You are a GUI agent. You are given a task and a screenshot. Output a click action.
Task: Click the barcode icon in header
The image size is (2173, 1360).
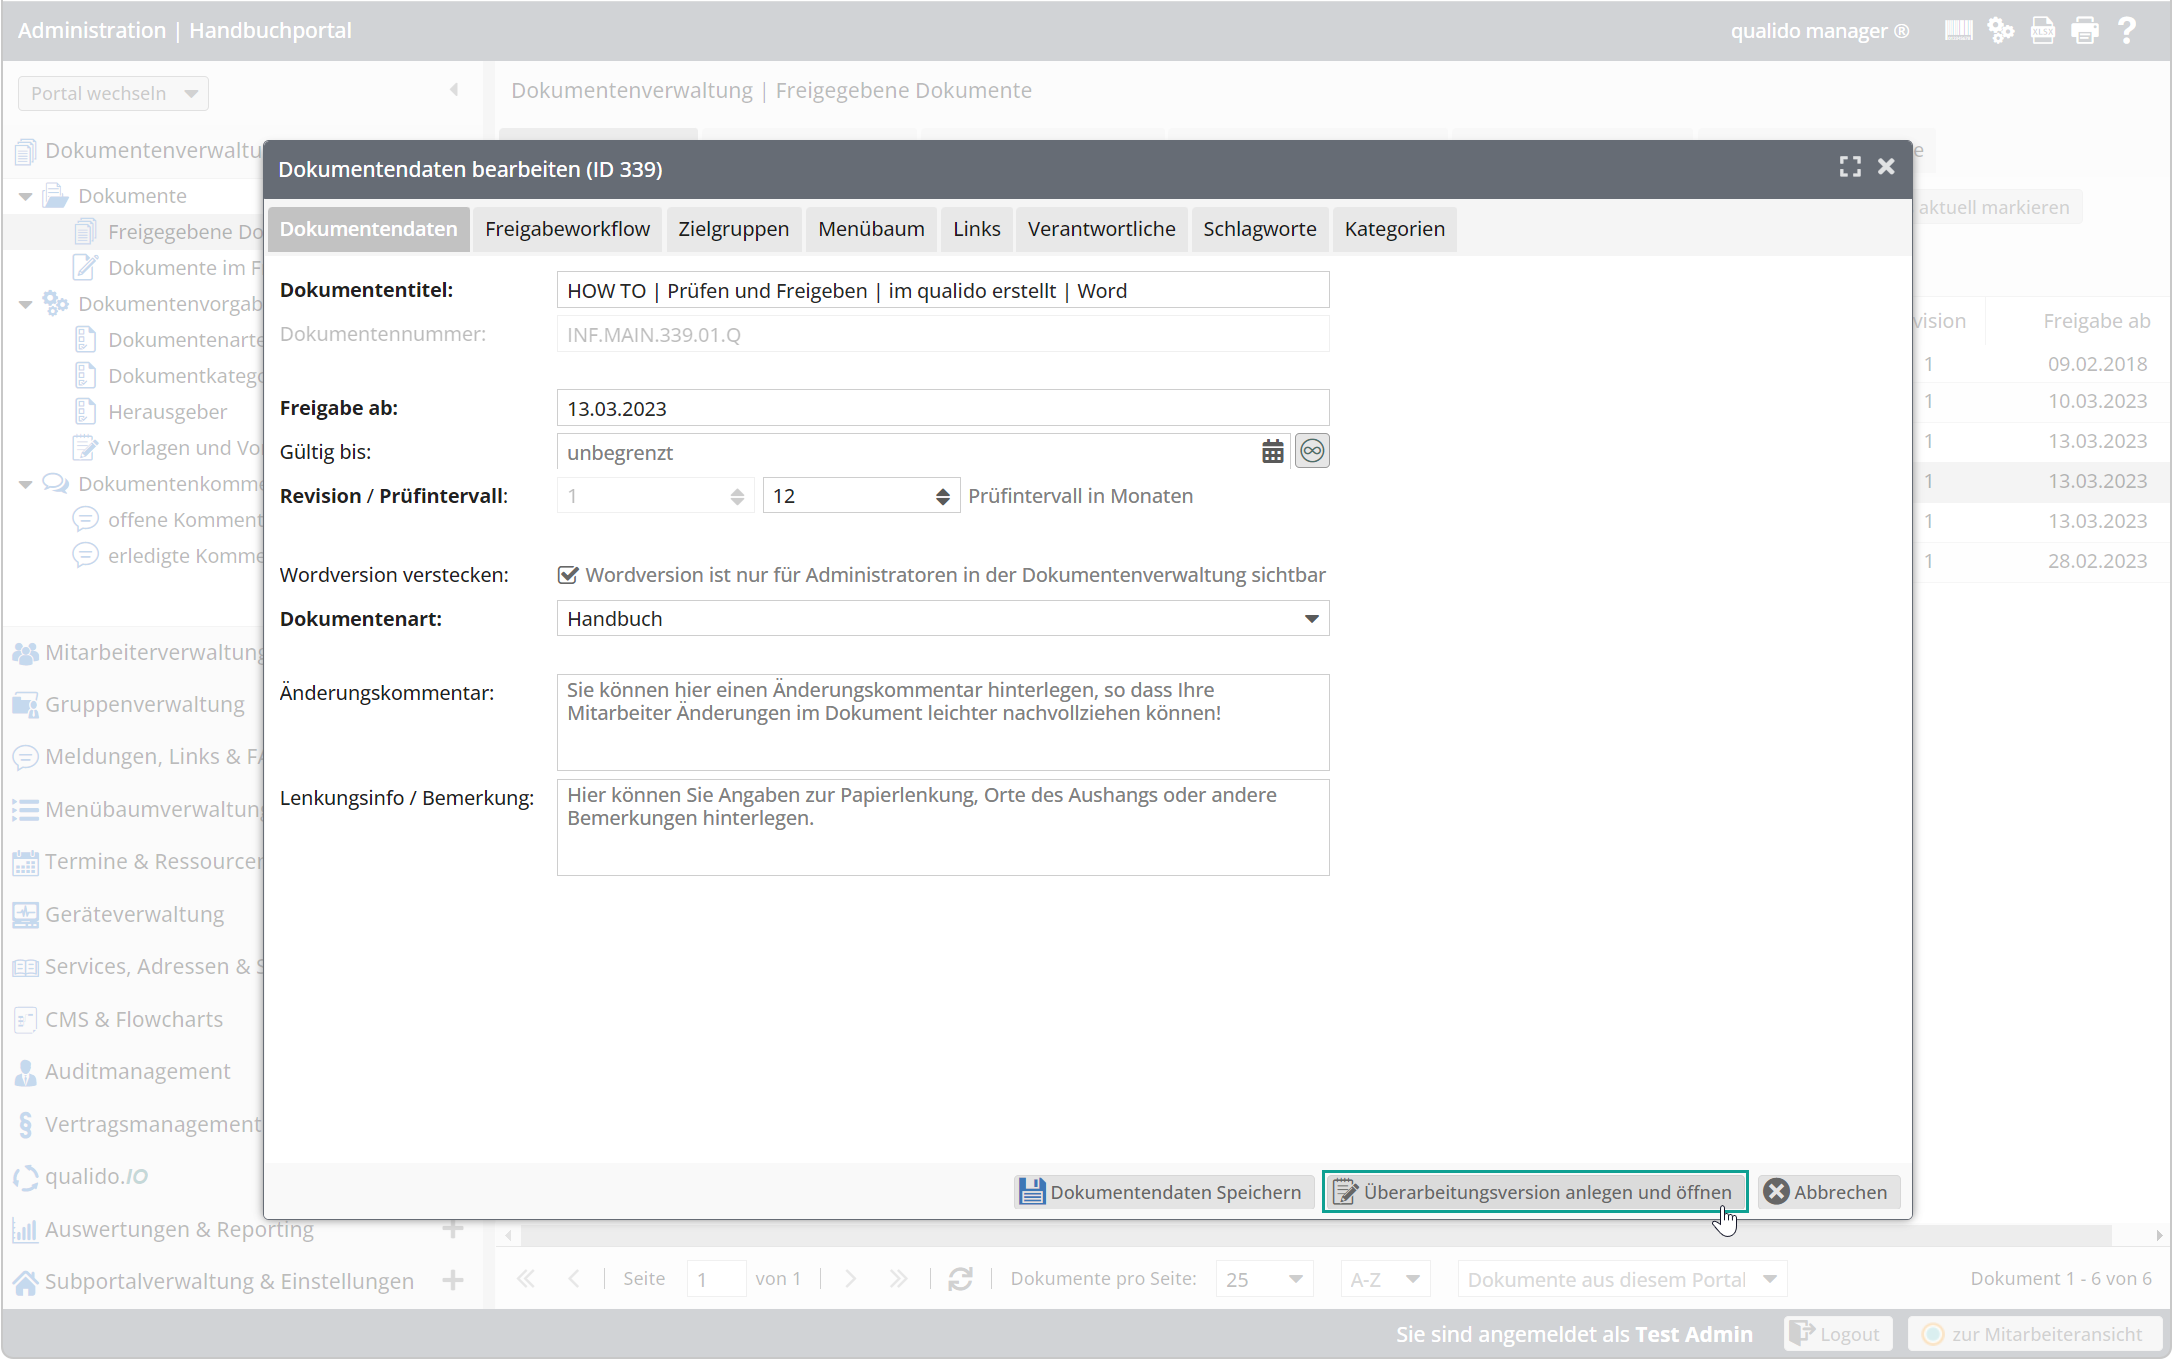pos(1958,31)
